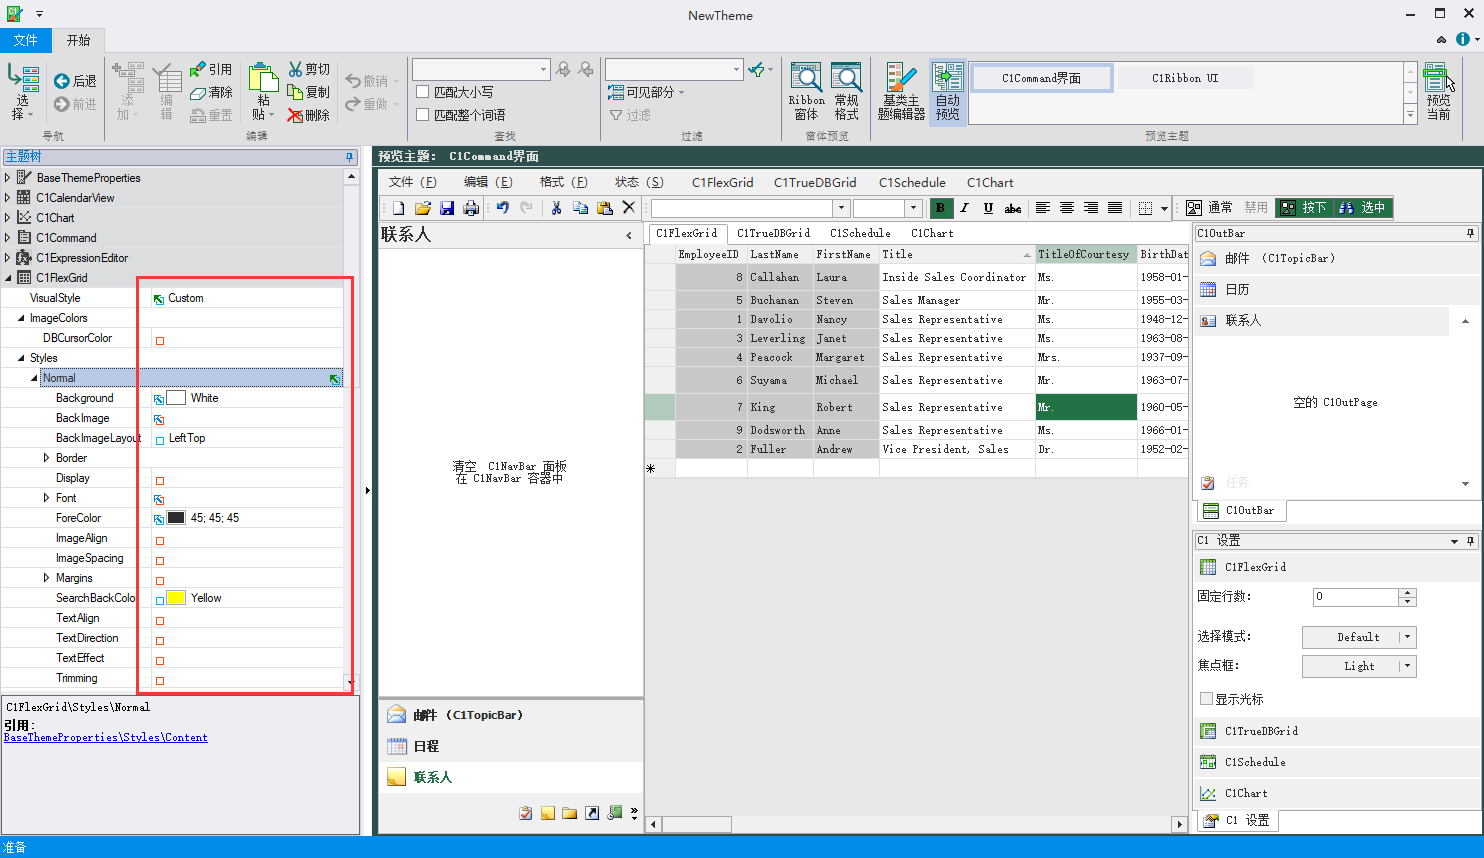Open 可见部分 dropdown

tap(647, 92)
